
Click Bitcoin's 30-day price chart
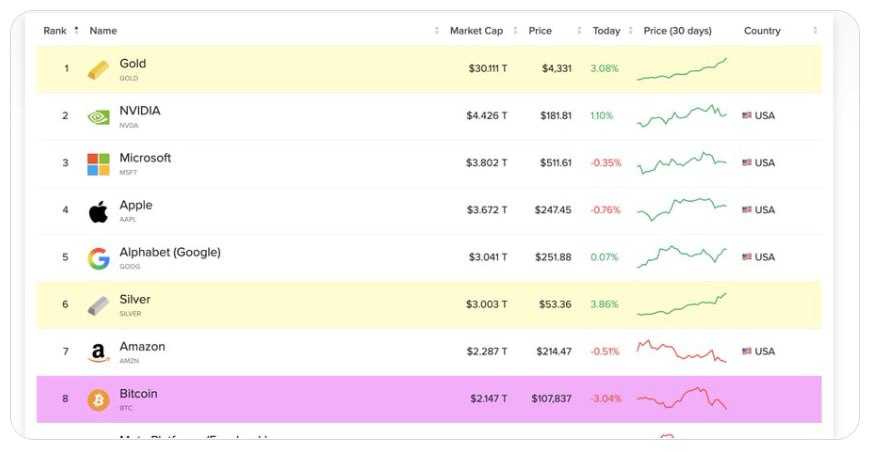pyautogui.click(x=682, y=398)
